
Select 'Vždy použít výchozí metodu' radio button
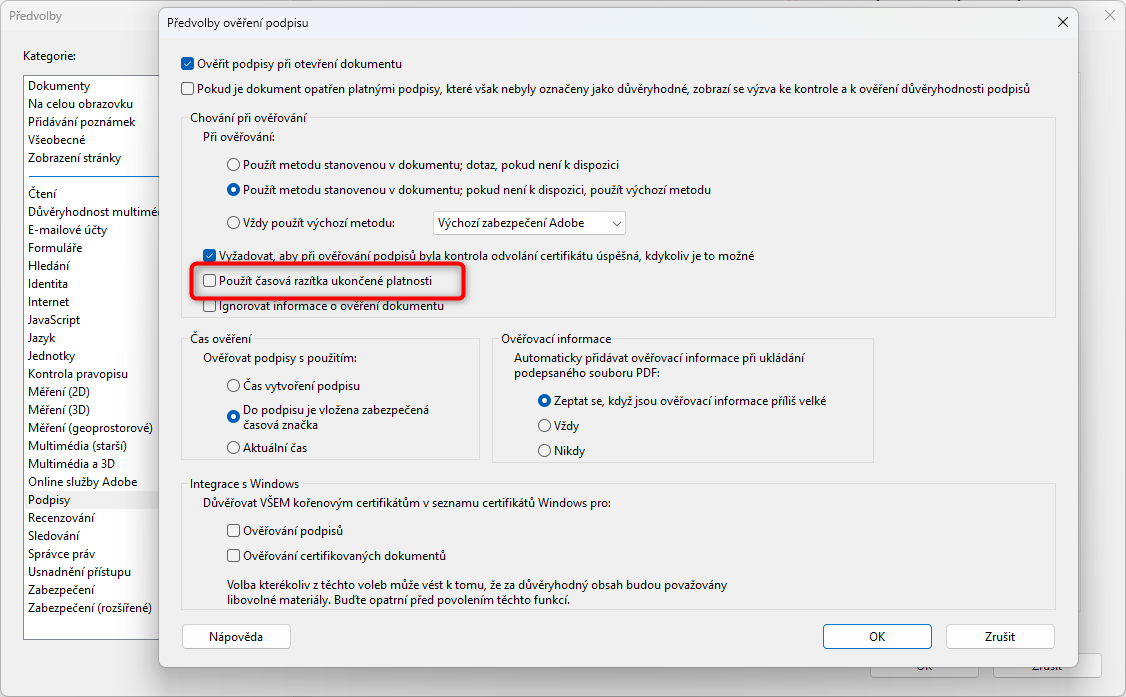point(234,222)
